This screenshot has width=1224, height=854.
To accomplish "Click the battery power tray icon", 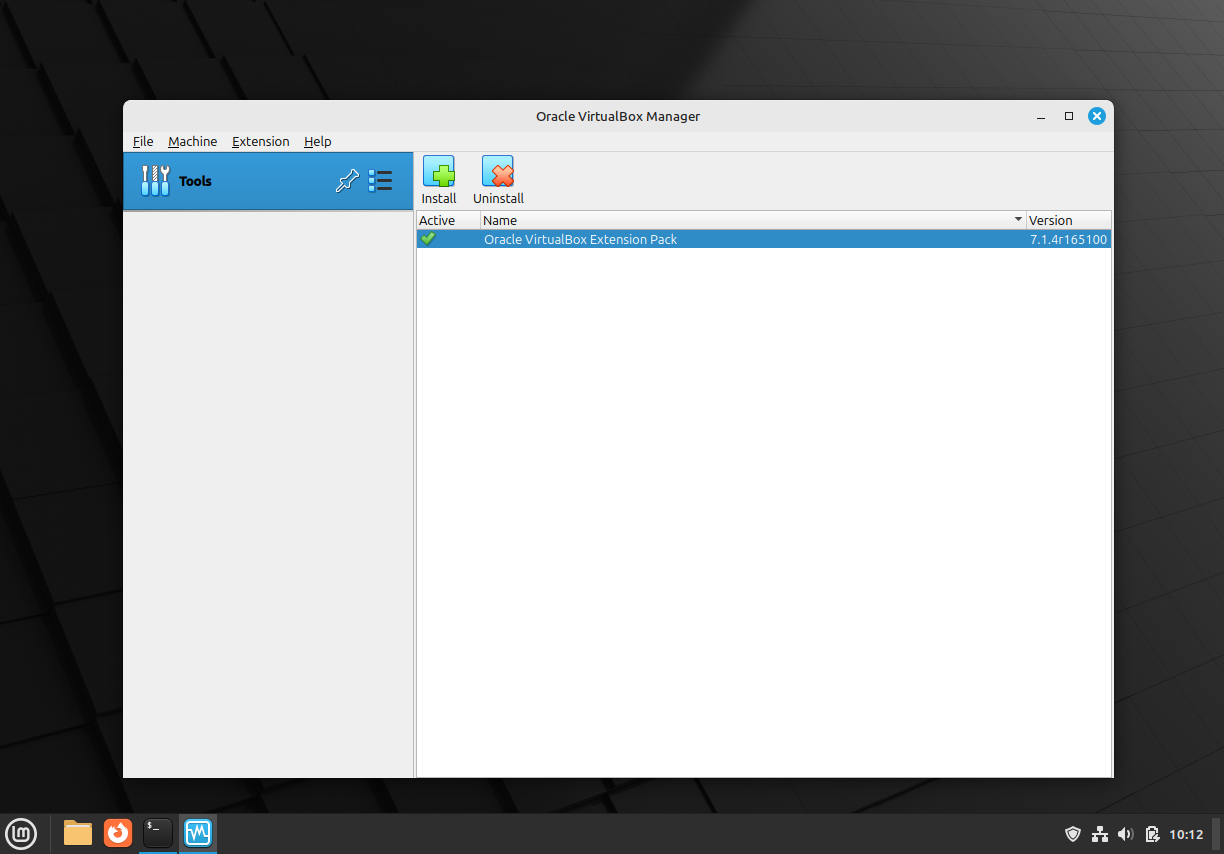I will point(1152,834).
